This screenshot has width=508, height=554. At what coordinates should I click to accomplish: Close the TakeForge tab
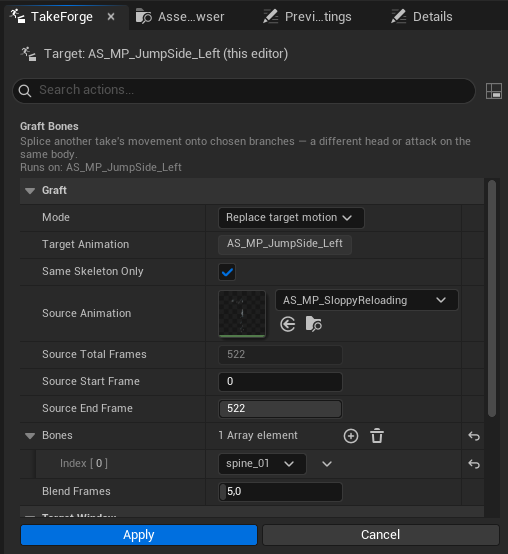111,17
